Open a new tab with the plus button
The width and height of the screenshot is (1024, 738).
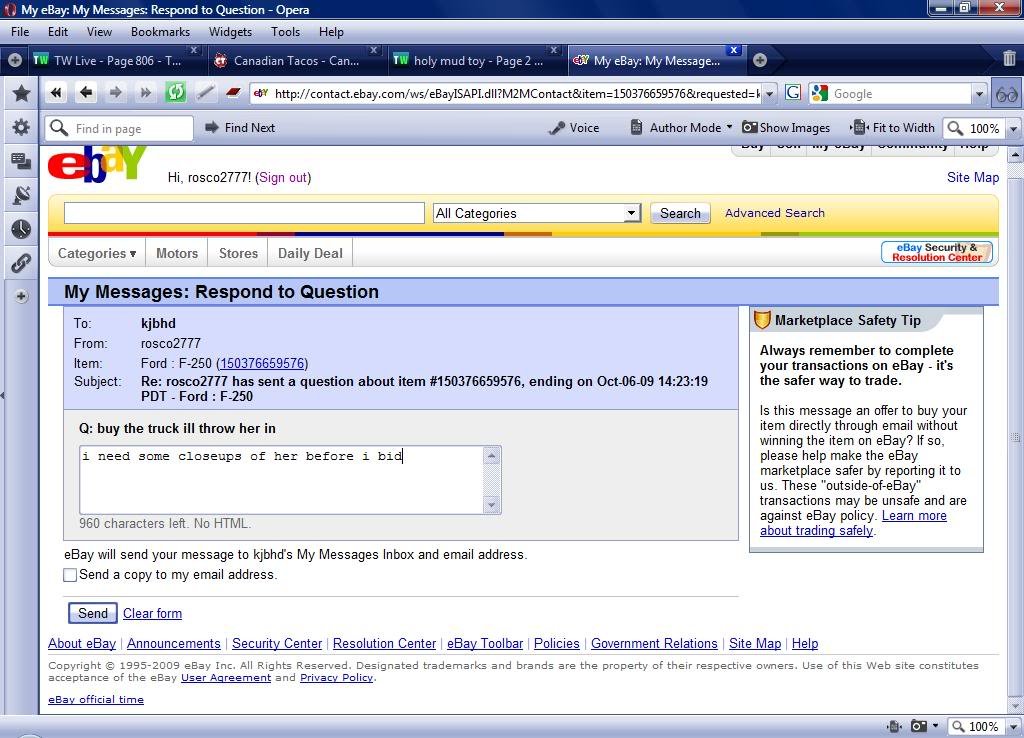pos(760,60)
